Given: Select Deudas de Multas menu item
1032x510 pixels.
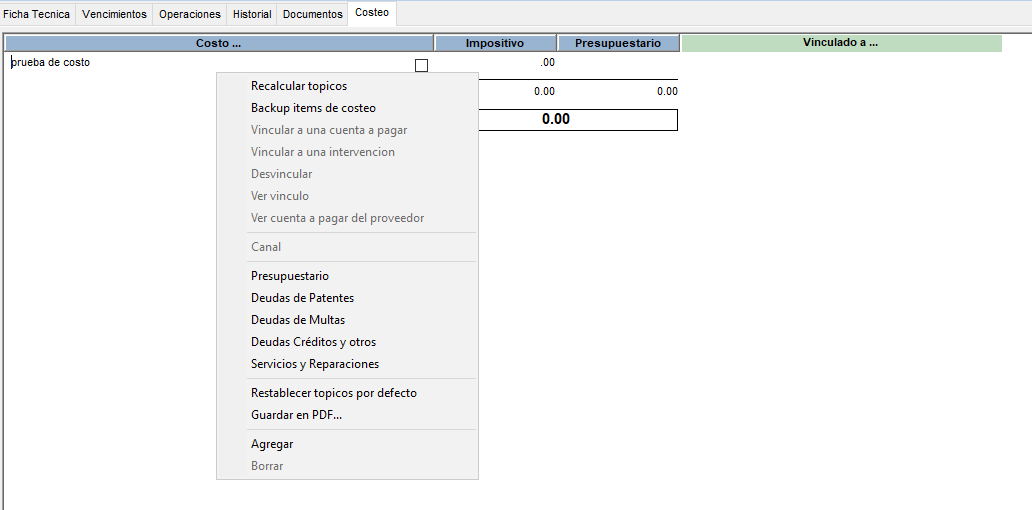Looking at the screenshot, I should point(298,320).
